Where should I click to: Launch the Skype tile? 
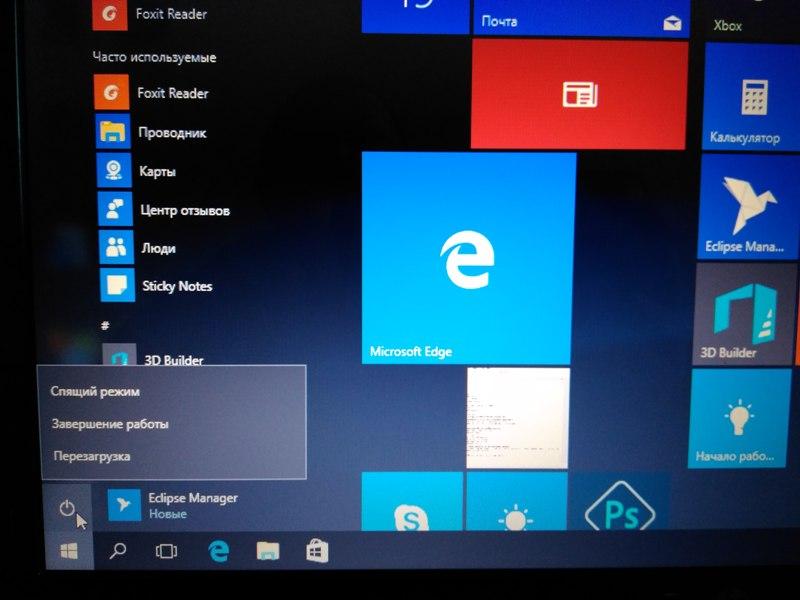412,502
